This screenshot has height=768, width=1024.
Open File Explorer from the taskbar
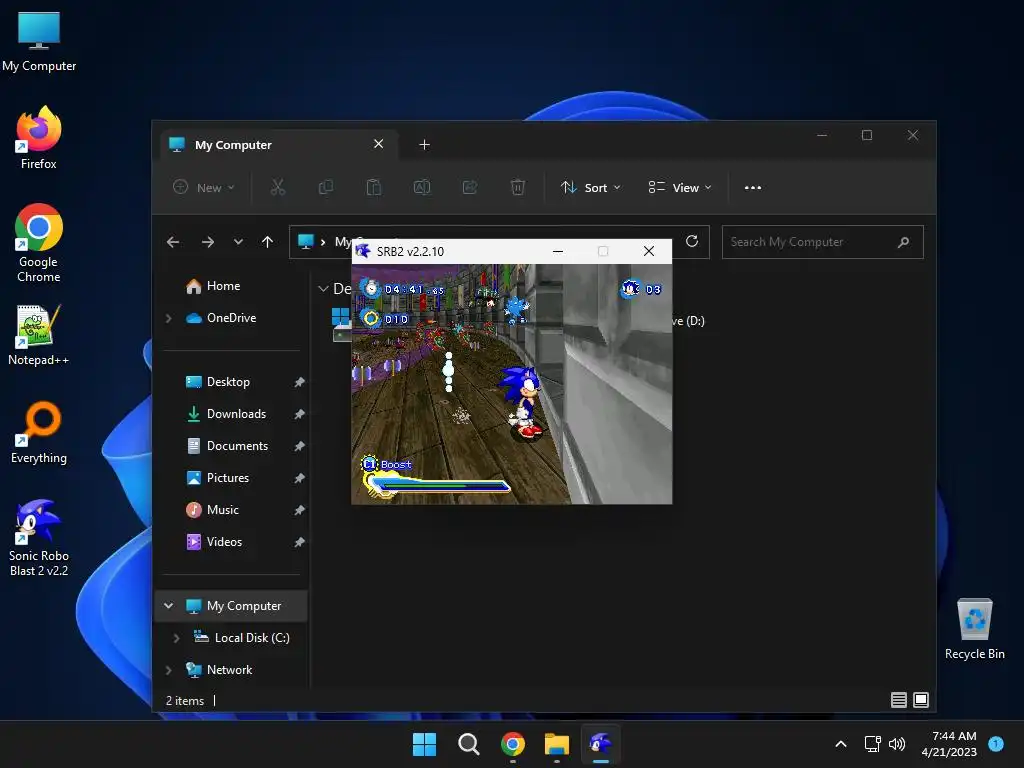(557, 744)
